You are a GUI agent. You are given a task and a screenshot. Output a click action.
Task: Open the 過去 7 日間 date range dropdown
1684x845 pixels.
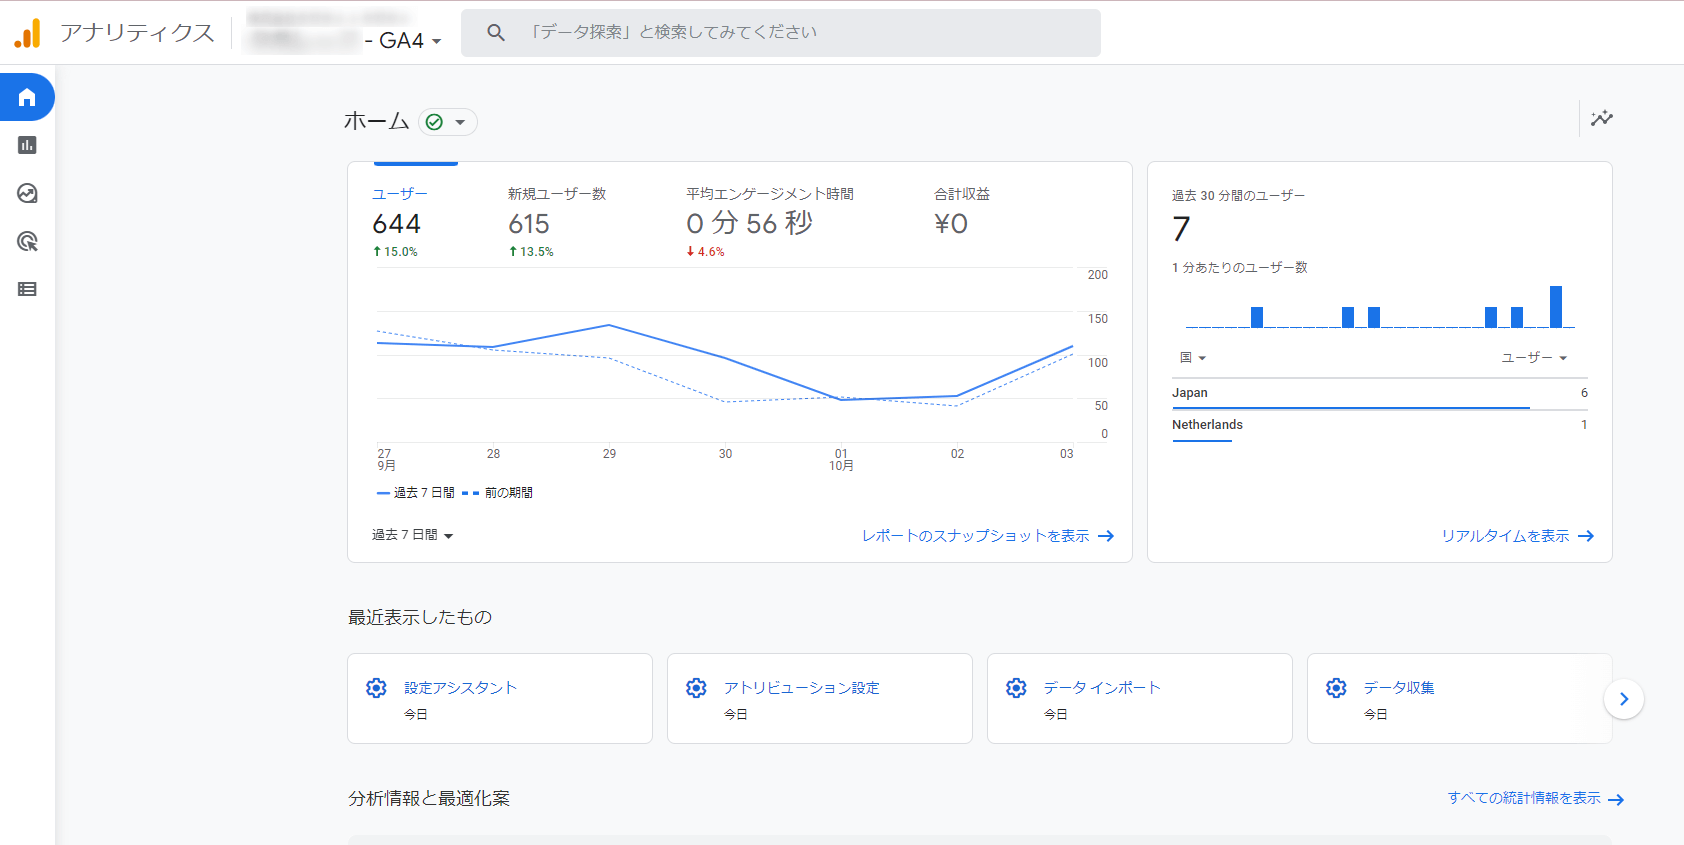tap(413, 535)
